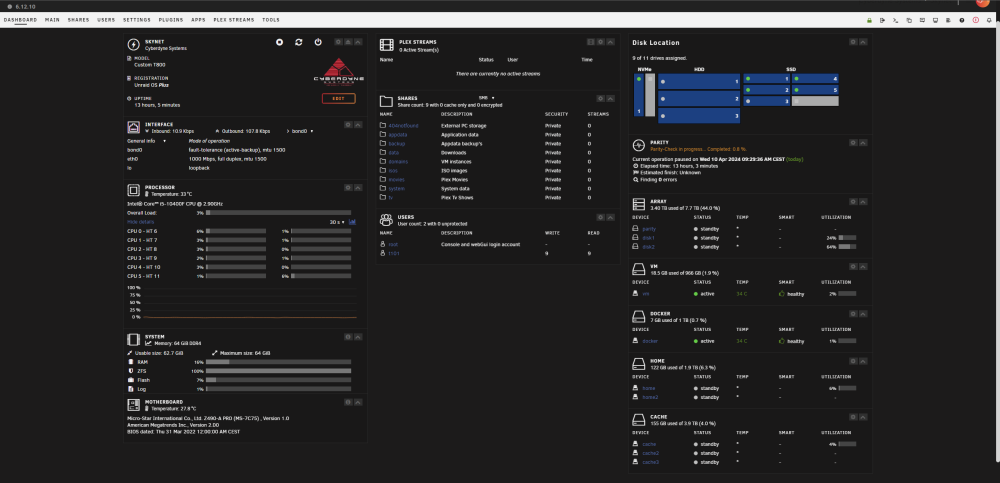Open settings gear on the Skynet tile

point(339,42)
